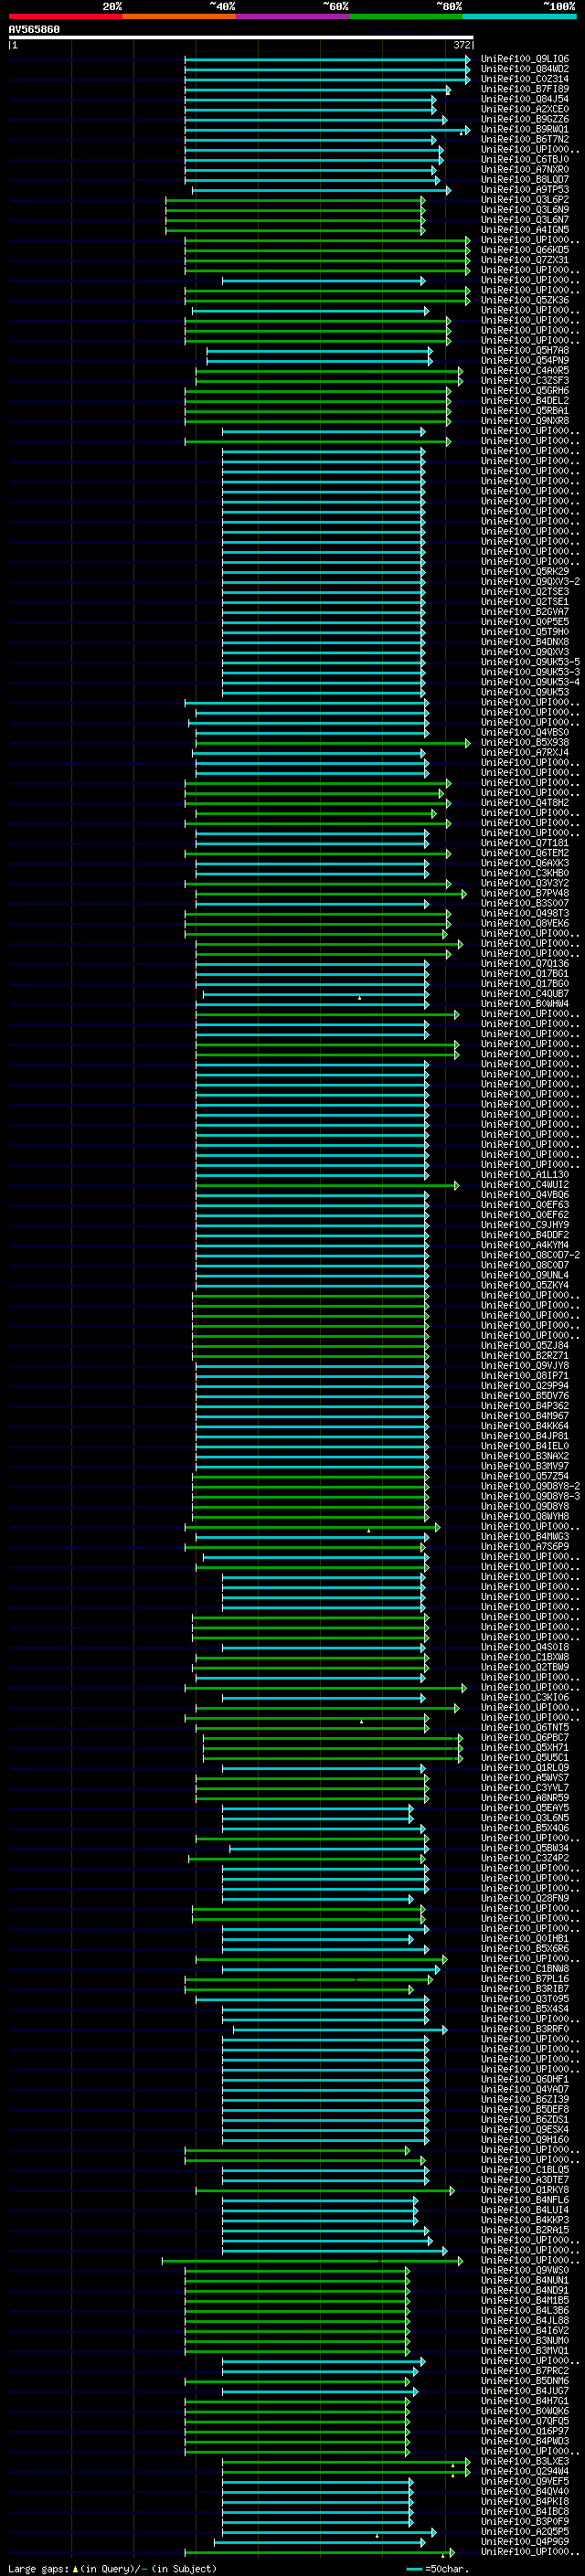Select the UniRef100_C4A0R5 label
This screenshot has width=585, height=2576.
pos(525,370)
